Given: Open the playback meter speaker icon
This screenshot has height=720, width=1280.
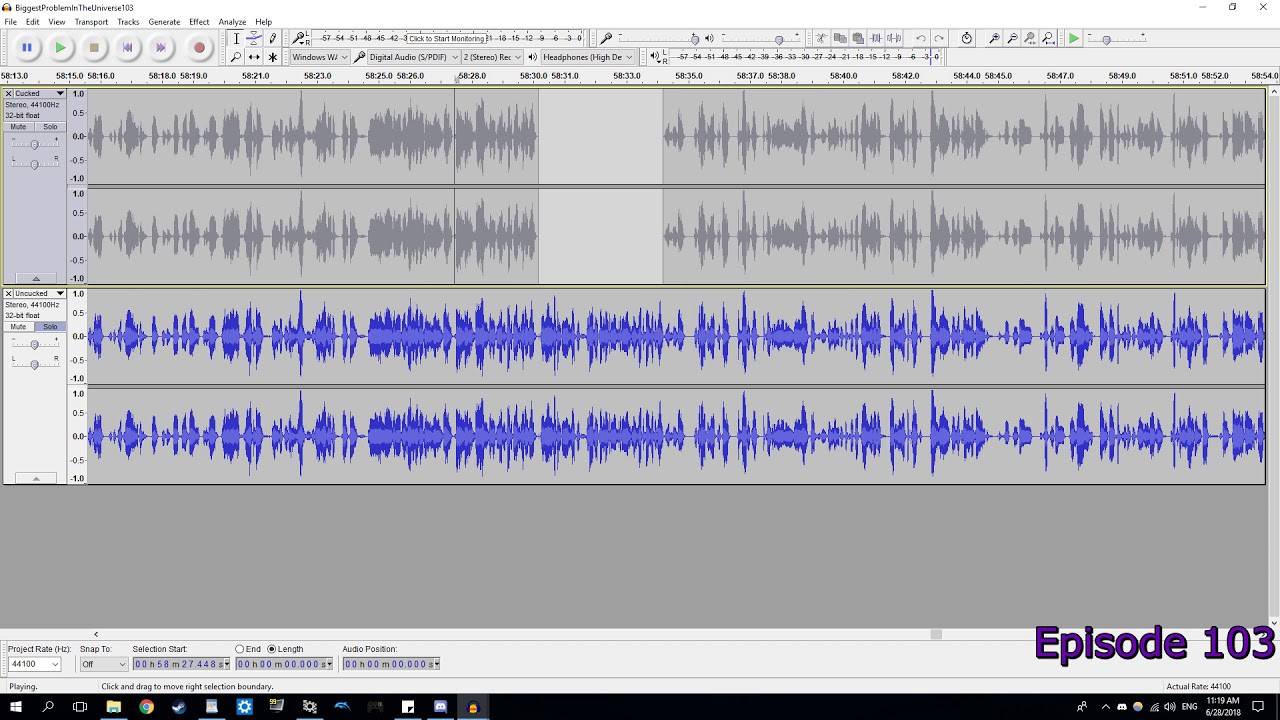Looking at the screenshot, I should pyautogui.click(x=656, y=57).
